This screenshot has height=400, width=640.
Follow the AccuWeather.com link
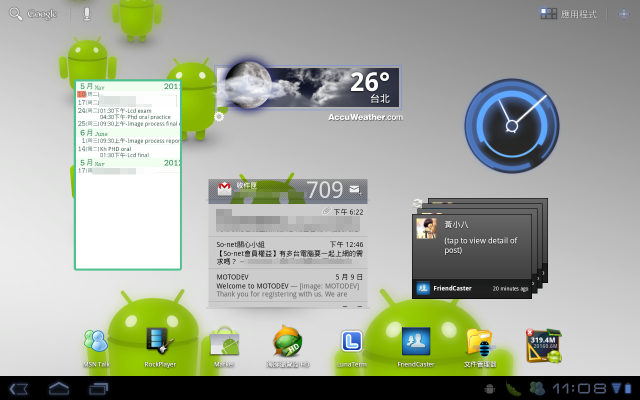coord(365,118)
